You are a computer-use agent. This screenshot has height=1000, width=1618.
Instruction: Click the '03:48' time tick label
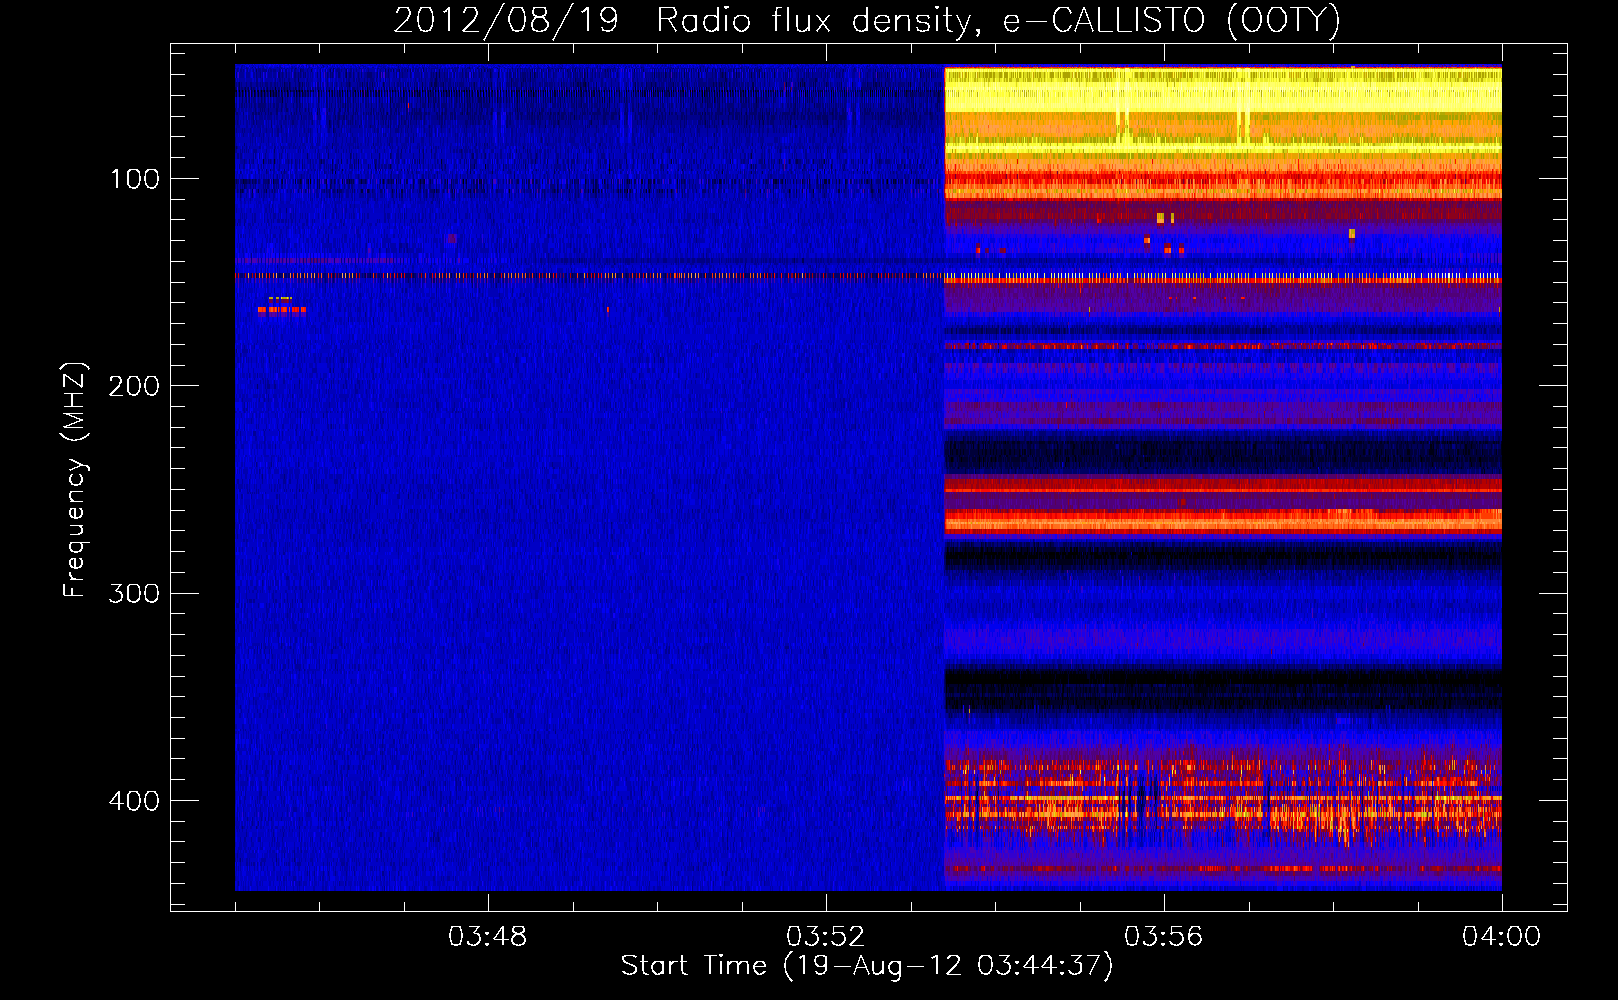click(x=488, y=937)
